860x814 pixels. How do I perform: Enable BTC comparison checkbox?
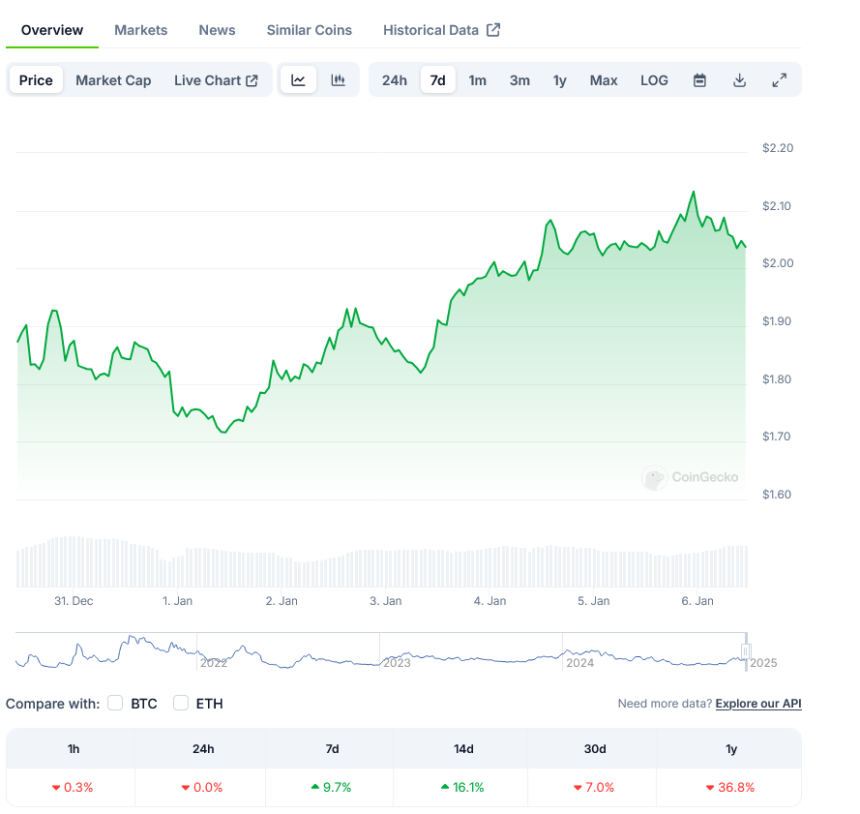[x=115, y=703]
